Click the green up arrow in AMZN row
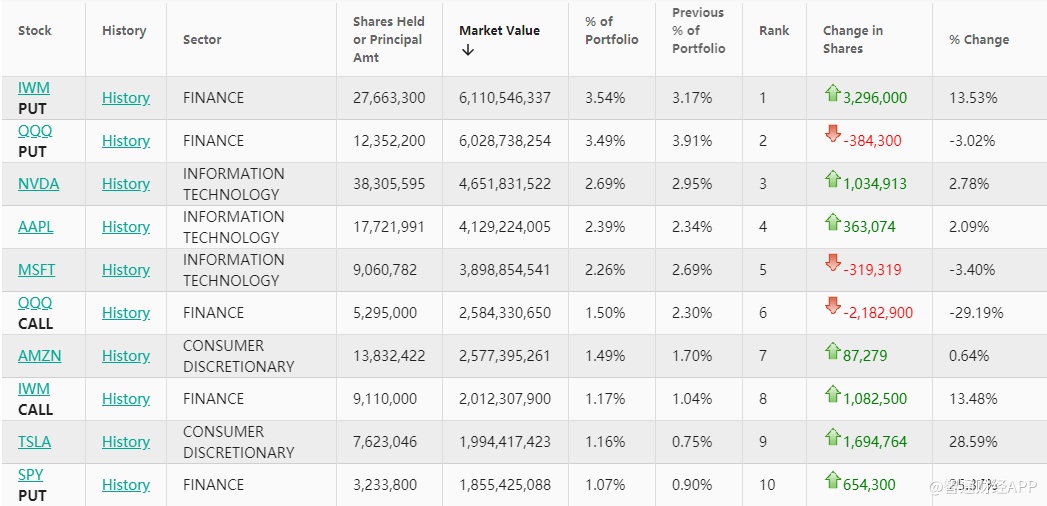Viewport: 1047px width, 506px height. (x=832, y=352)
